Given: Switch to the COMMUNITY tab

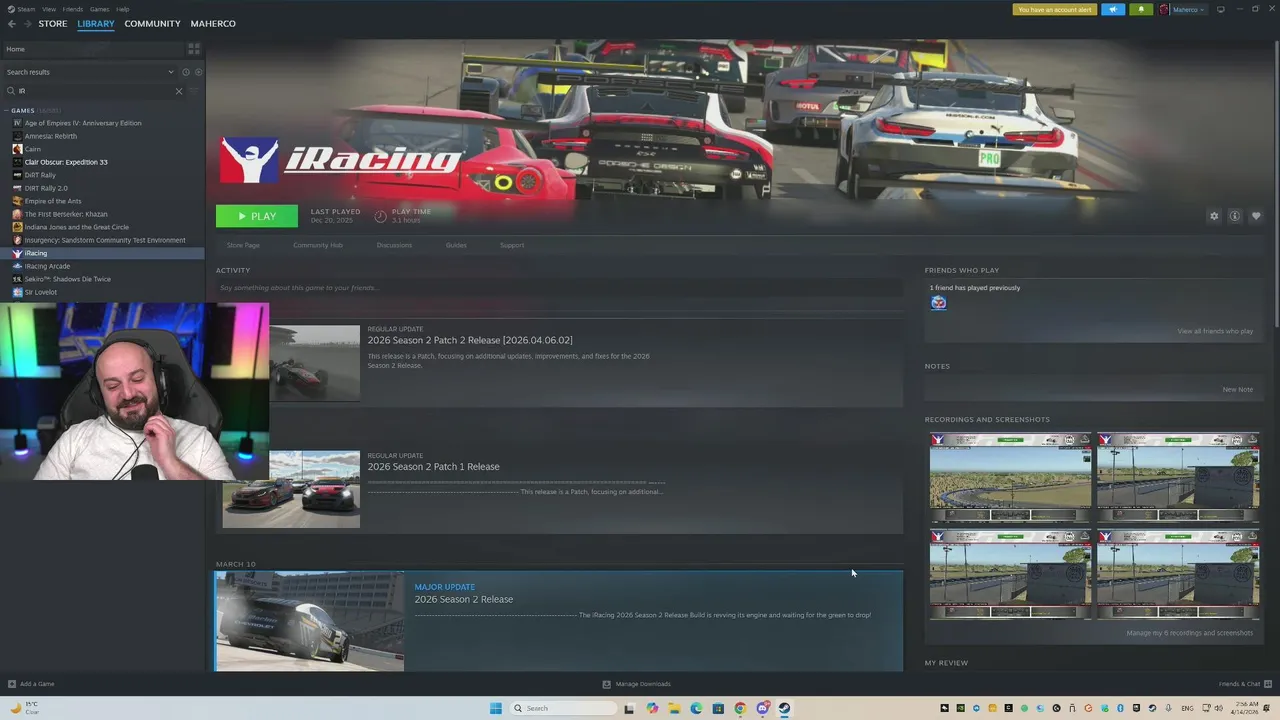Looking at the screenshot, I should click(152, 24).
